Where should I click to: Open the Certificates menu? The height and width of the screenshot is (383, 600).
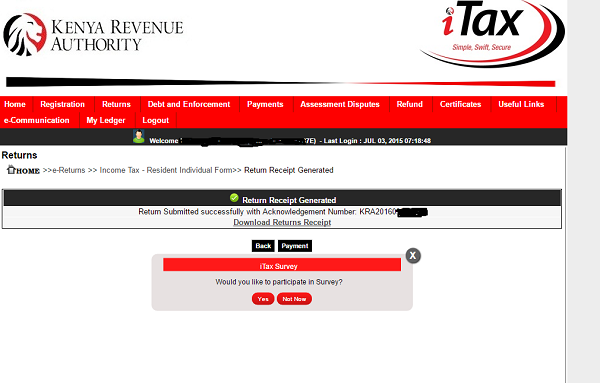tap(460, 104)
